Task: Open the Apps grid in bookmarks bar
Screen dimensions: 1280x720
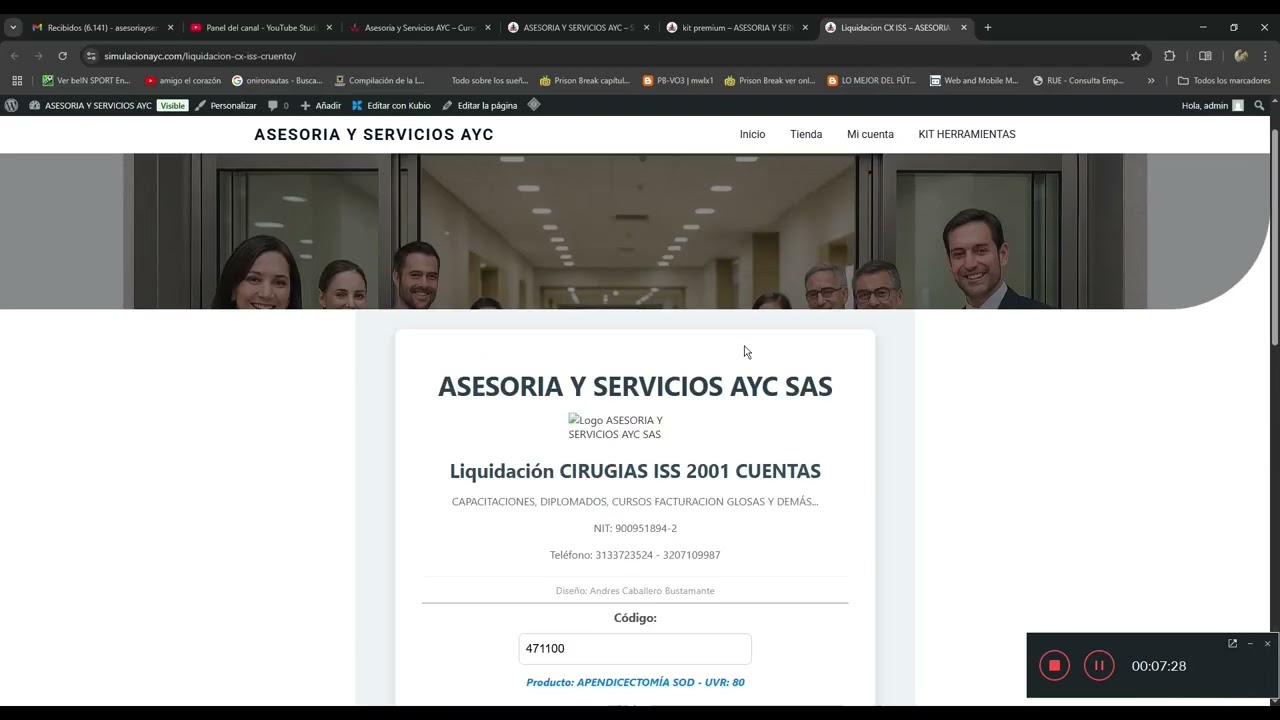Action: click(x=17, y=80)
